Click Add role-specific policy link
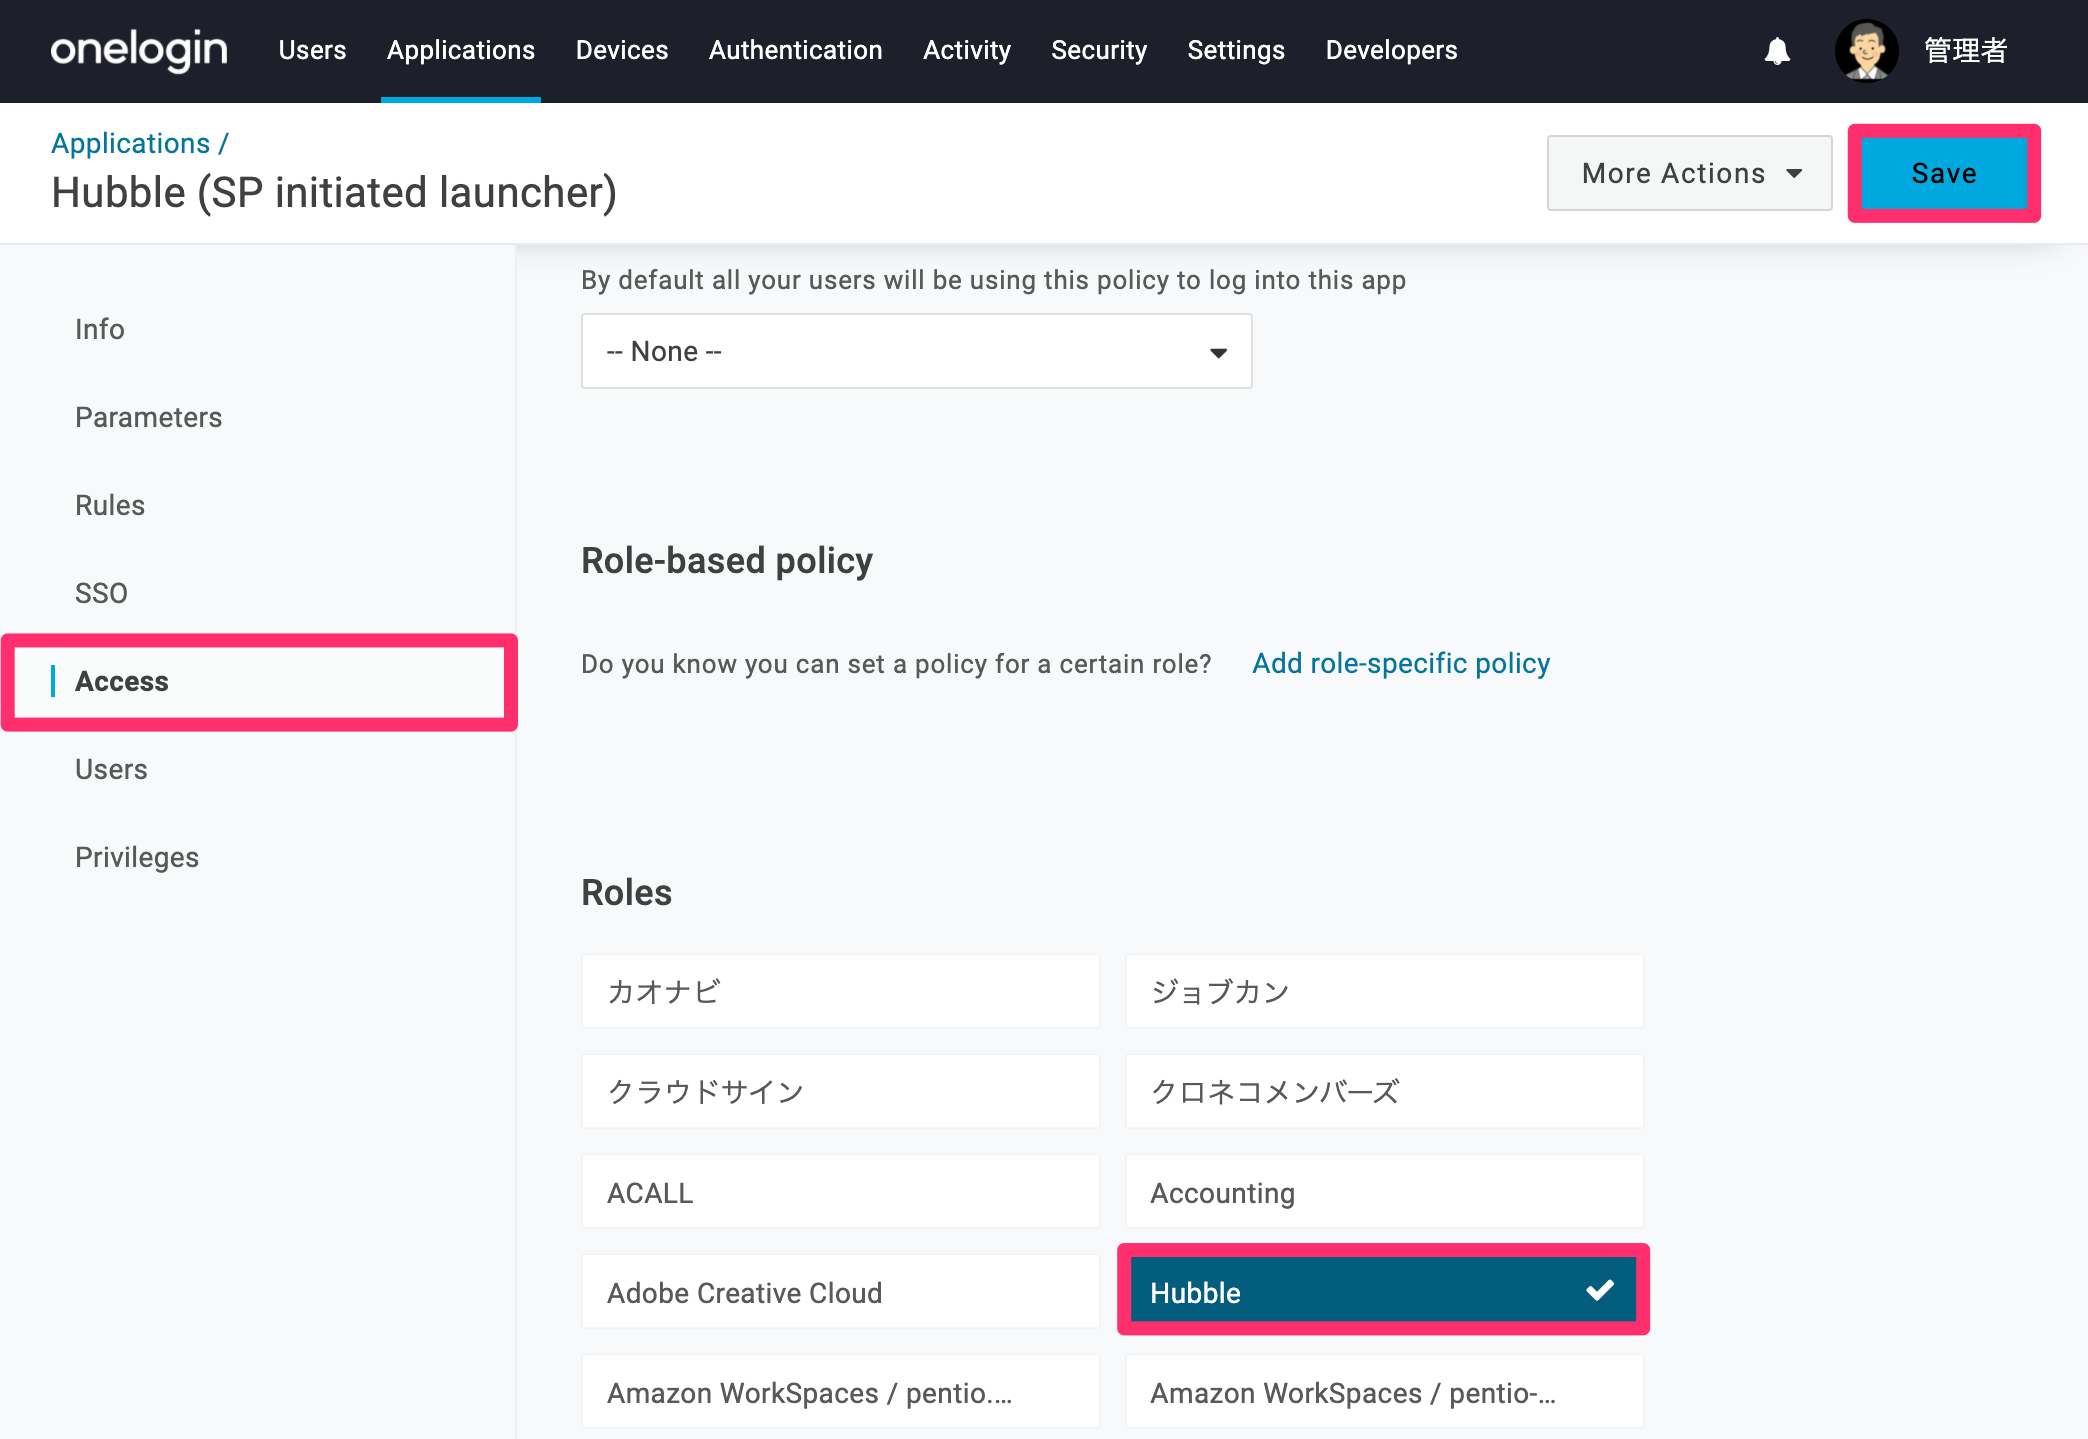Screen dimensions: 2088x1439 click(x=1401, y=663)
